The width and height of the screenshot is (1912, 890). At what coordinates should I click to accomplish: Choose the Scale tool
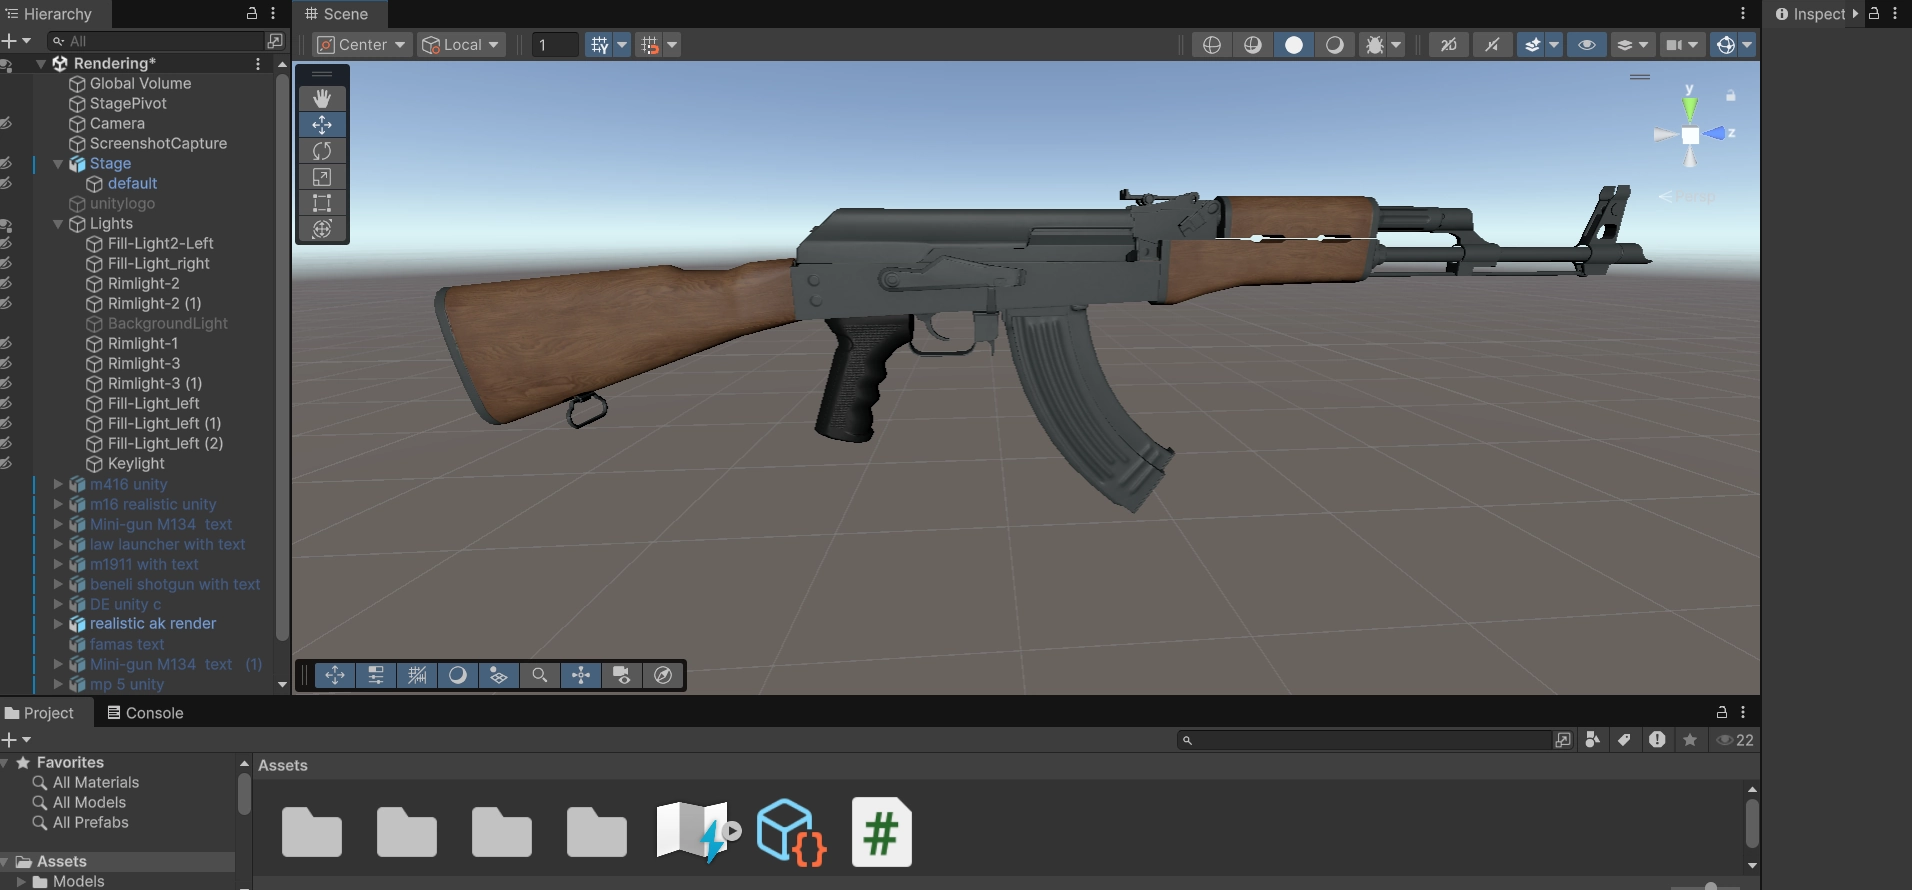(321, 177)
